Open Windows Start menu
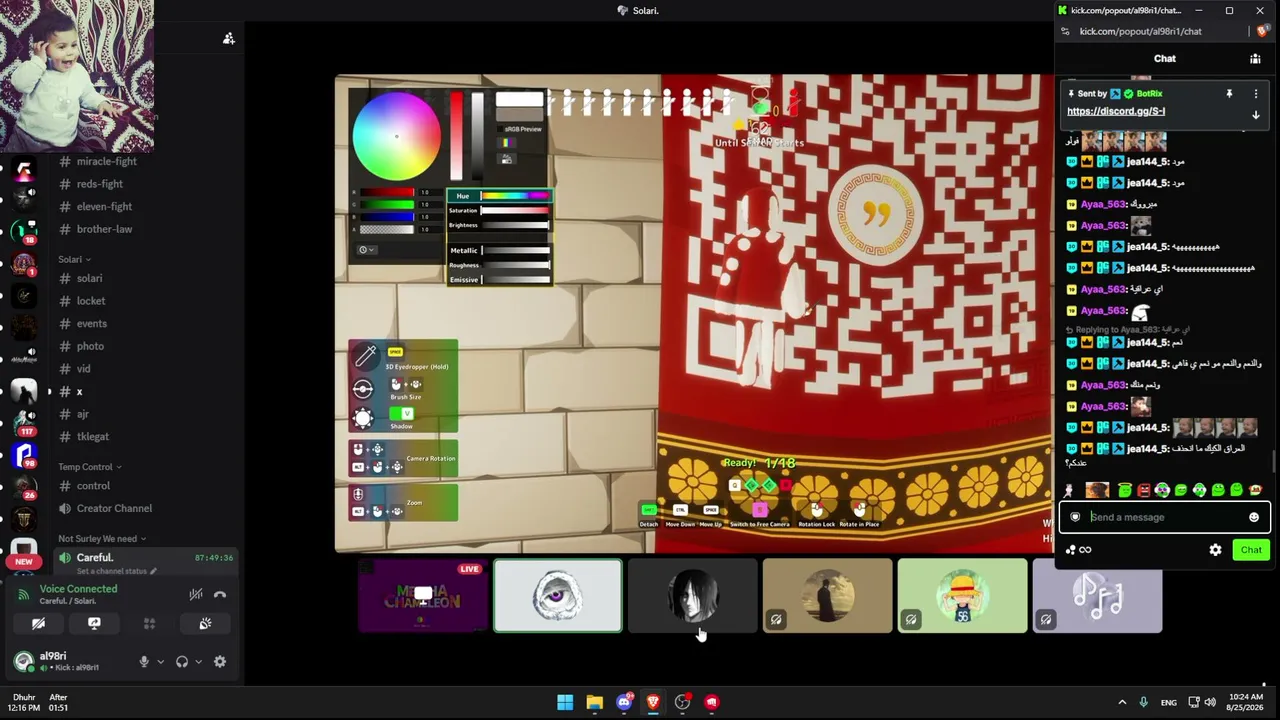The width and height of the screenshot is (1280, 720). pyautogui.click(x=565, y=702)
